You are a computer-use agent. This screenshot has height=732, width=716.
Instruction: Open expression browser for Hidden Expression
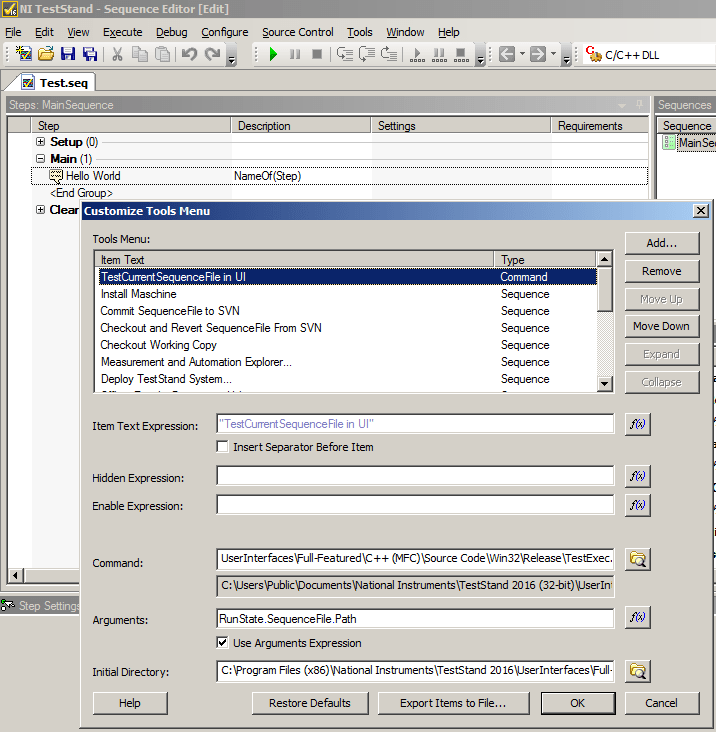[x=638, y=476]
